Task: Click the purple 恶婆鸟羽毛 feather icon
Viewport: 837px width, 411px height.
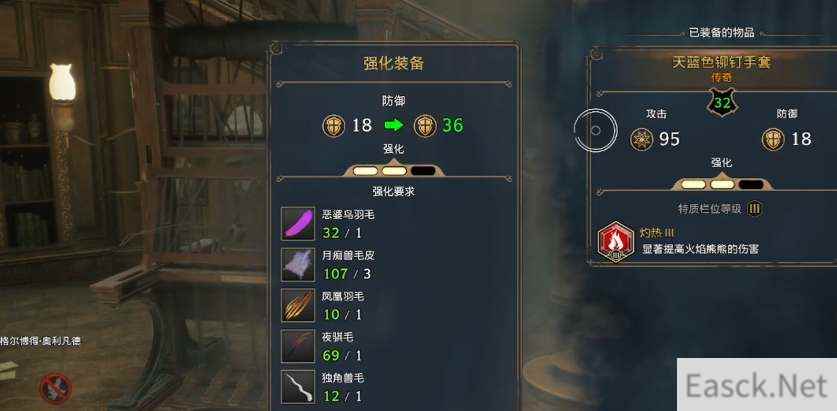Action: click(298, 224)
